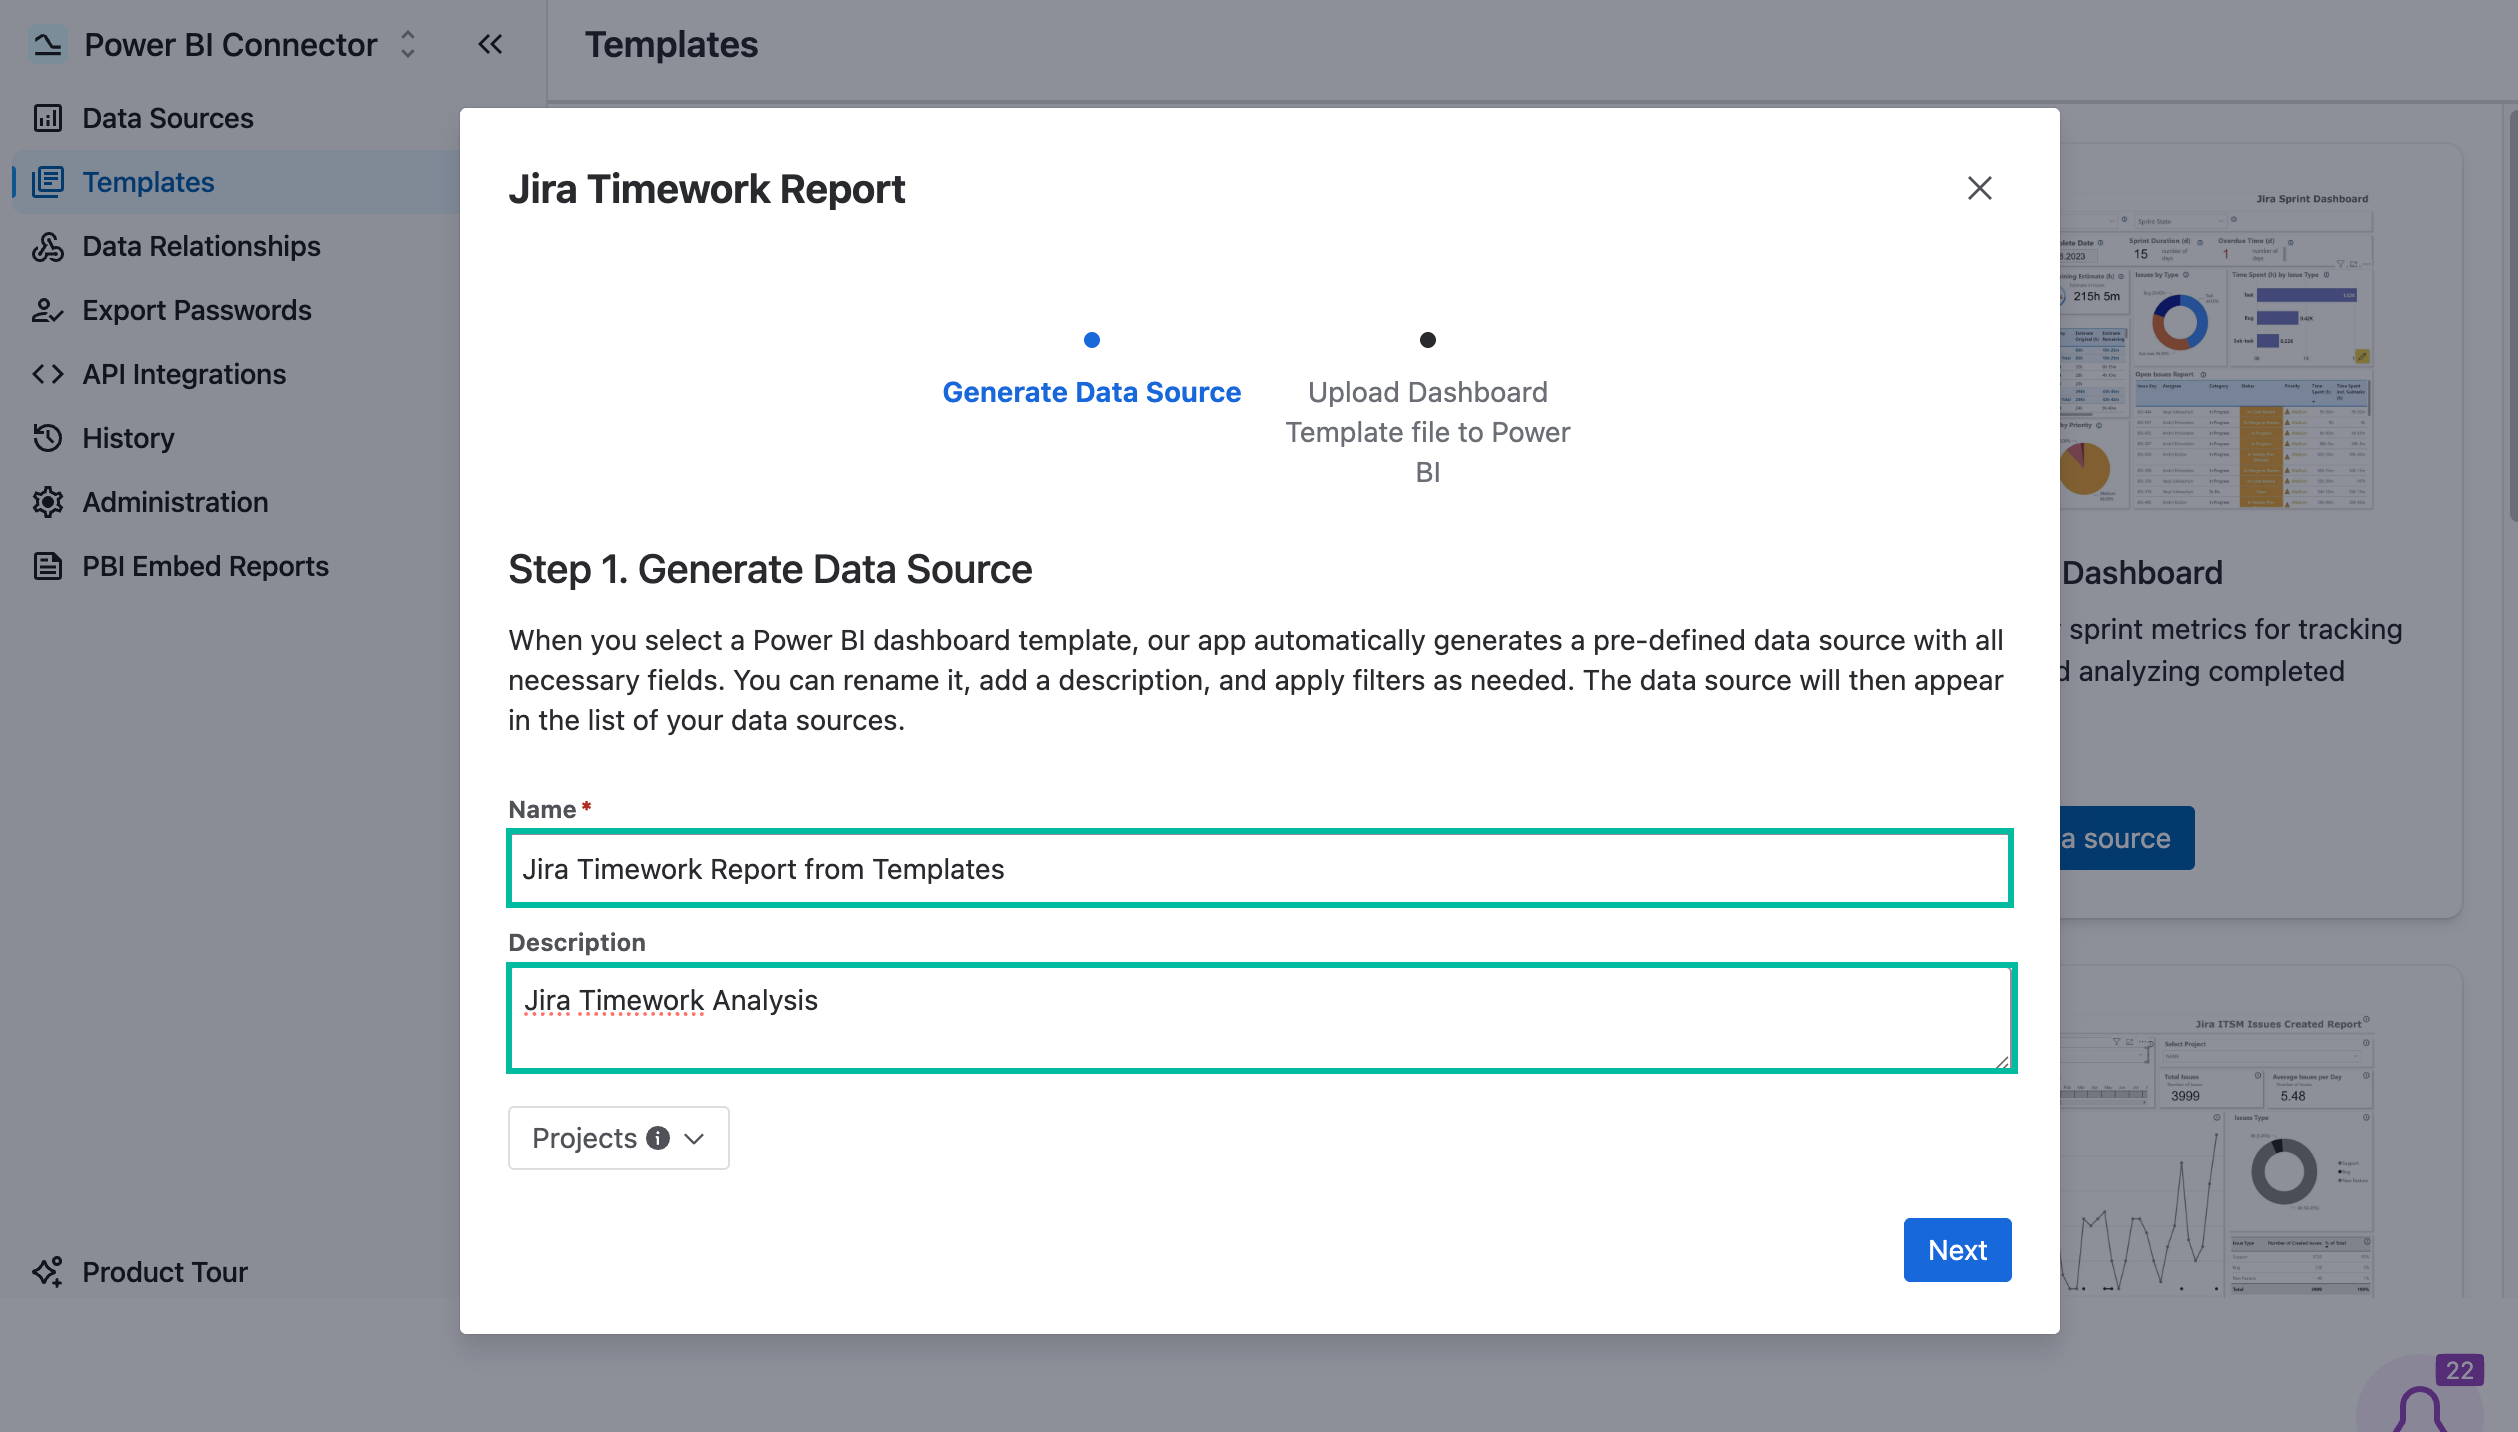Screen dimensions: 2518x1432
Task: Click the Projects dropdown chevron
Action: [x=694, y=1139]
